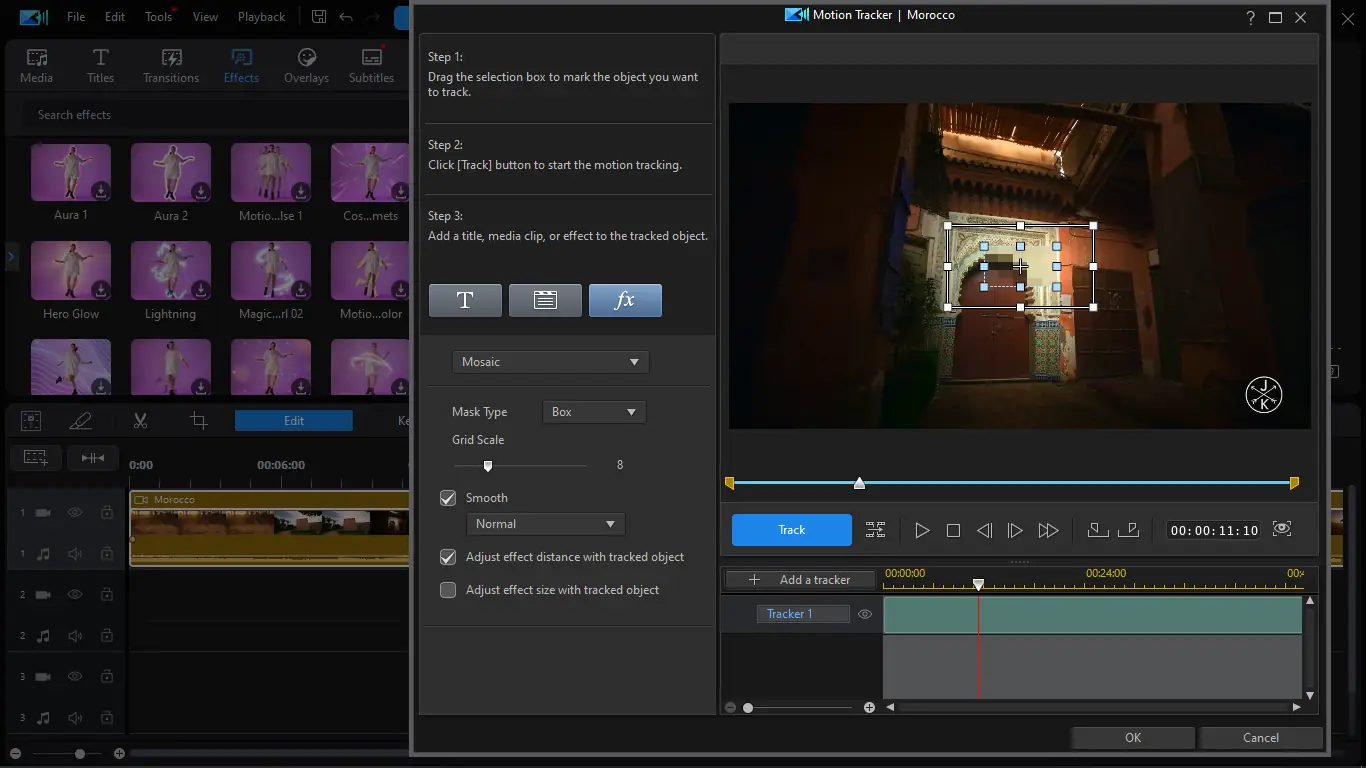This screenshot has width=1366, height=768.
Task: Step to the previous frame
Action: [x=984, y=531]
